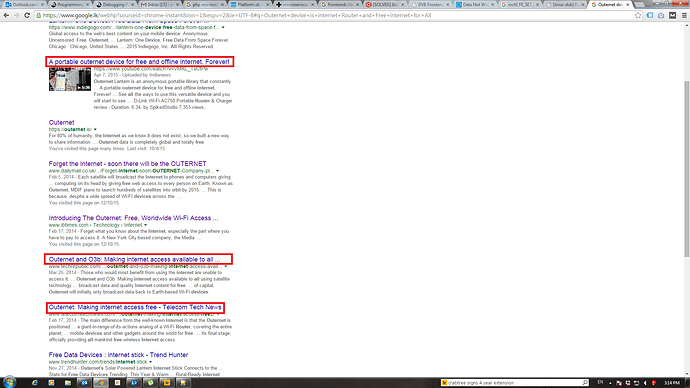The width and height of the screenshot is (690, 388).
Task: Click the browser back arrow
Action: [x=6, y=15]
